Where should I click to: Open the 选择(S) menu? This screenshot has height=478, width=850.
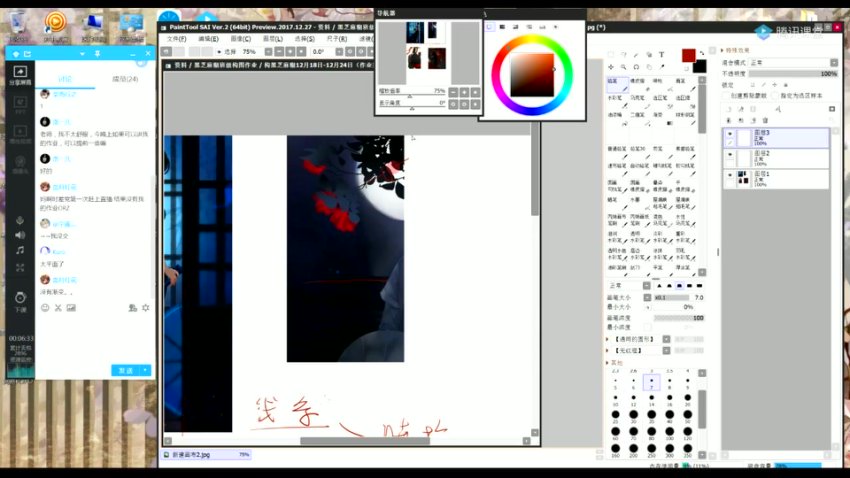(305, 39)
